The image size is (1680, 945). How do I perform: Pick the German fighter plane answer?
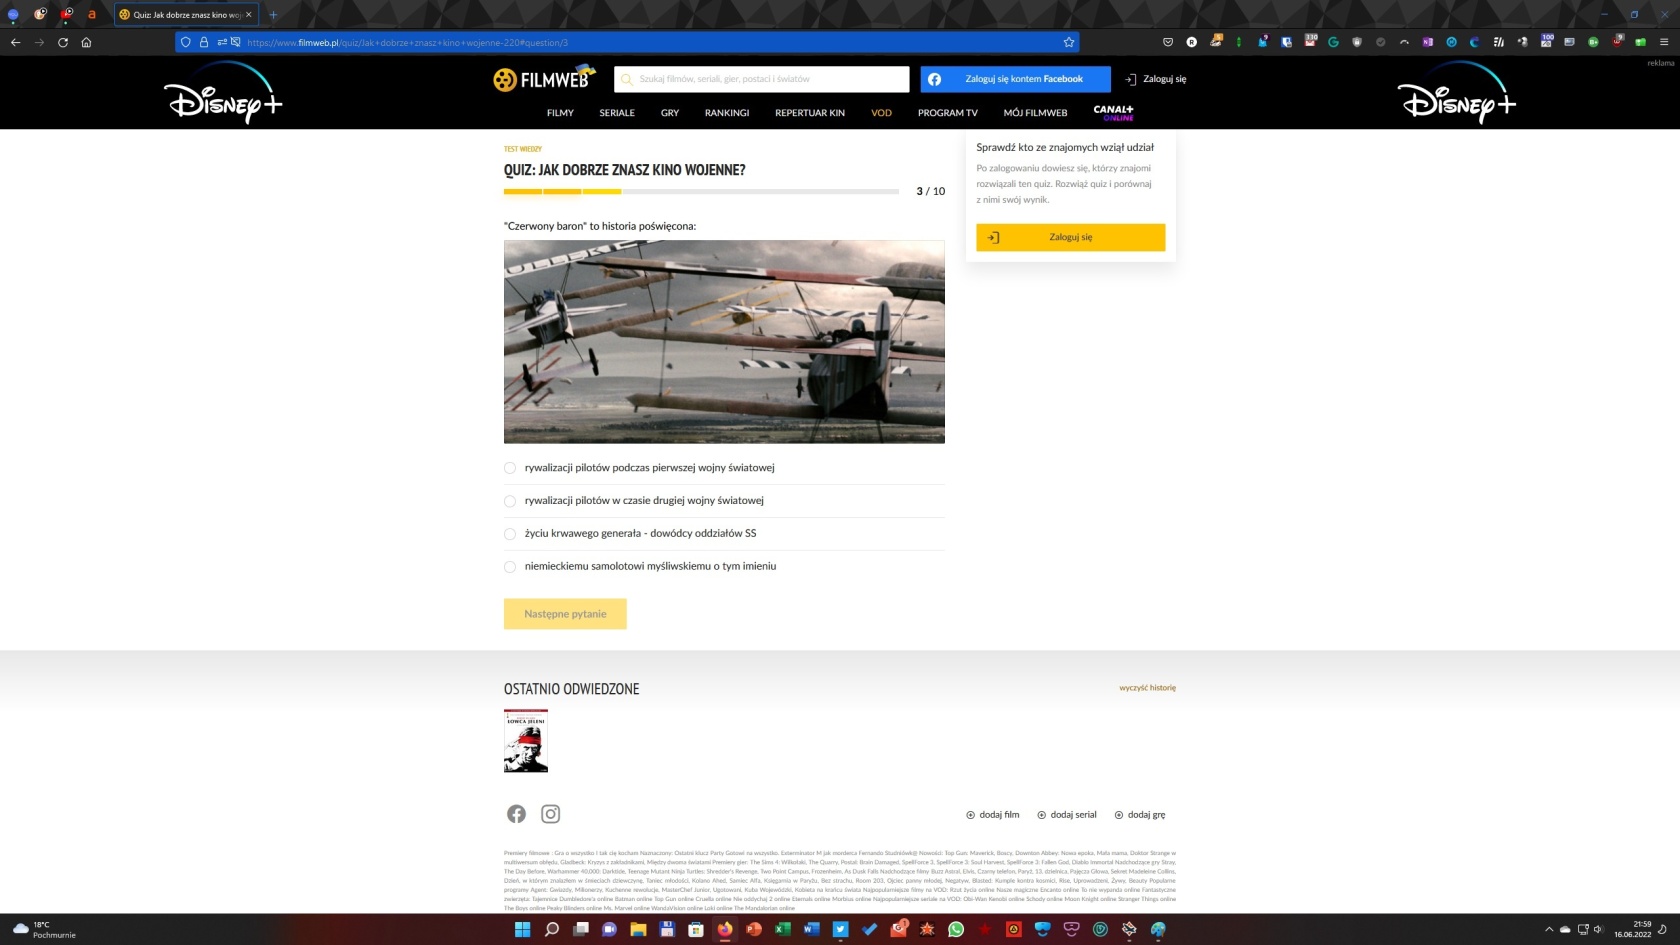[510, 567]
